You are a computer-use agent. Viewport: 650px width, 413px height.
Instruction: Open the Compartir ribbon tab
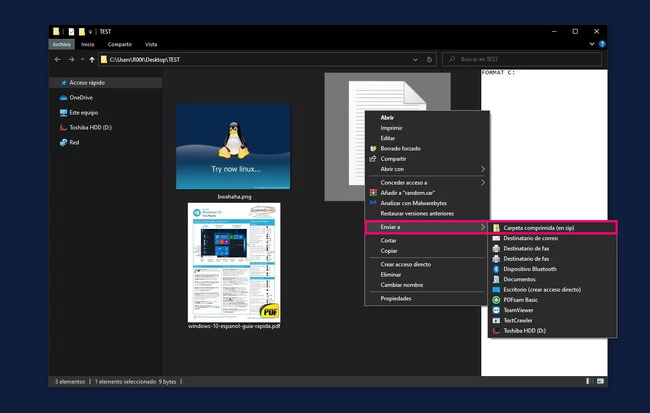coord(120,45)
